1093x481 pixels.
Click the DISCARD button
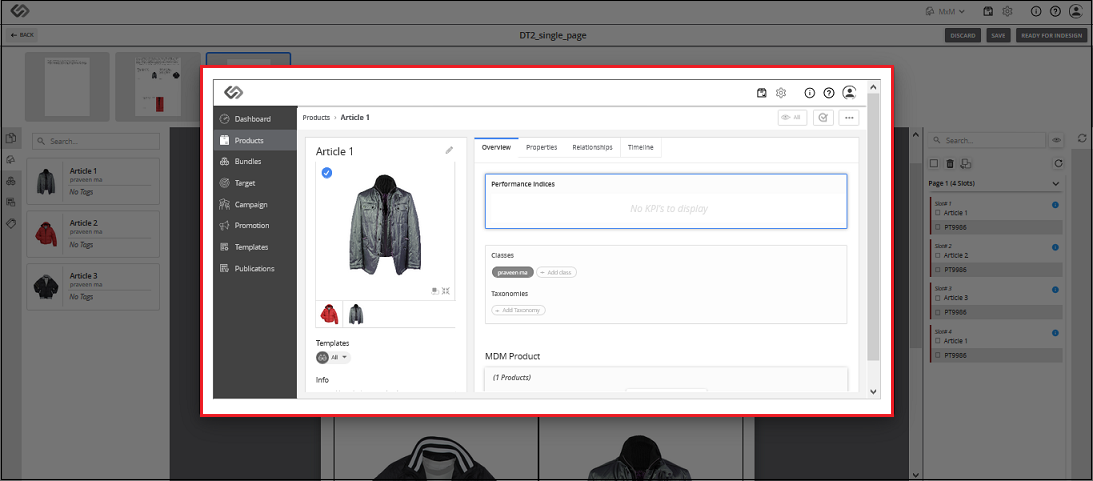963,35
